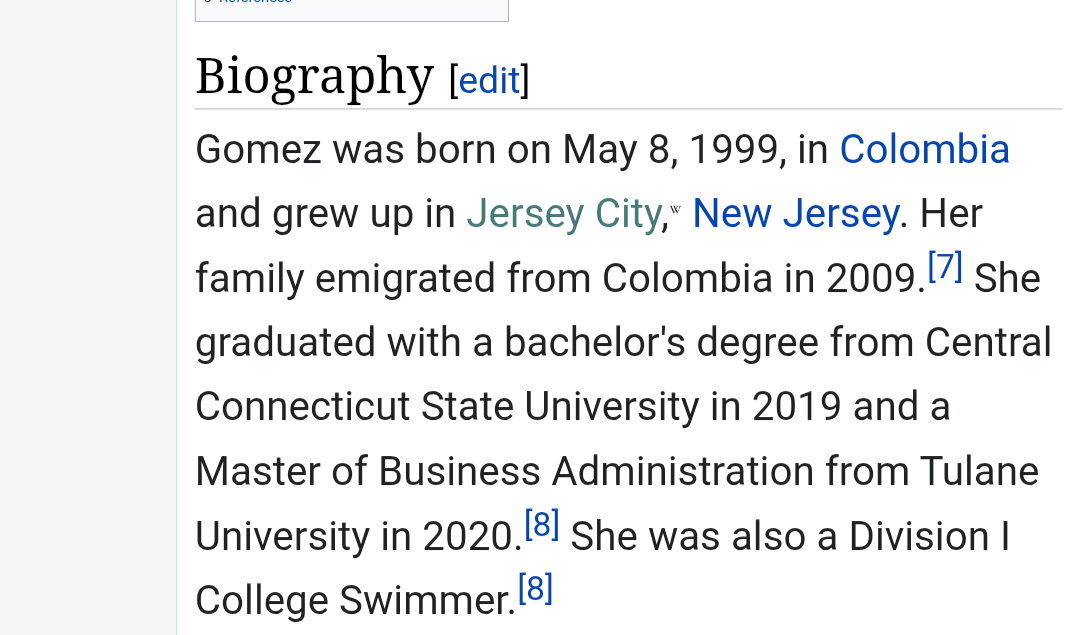Click the Biography section heading
This screenshot has width=1080, height=635.
tap(314, 76)
